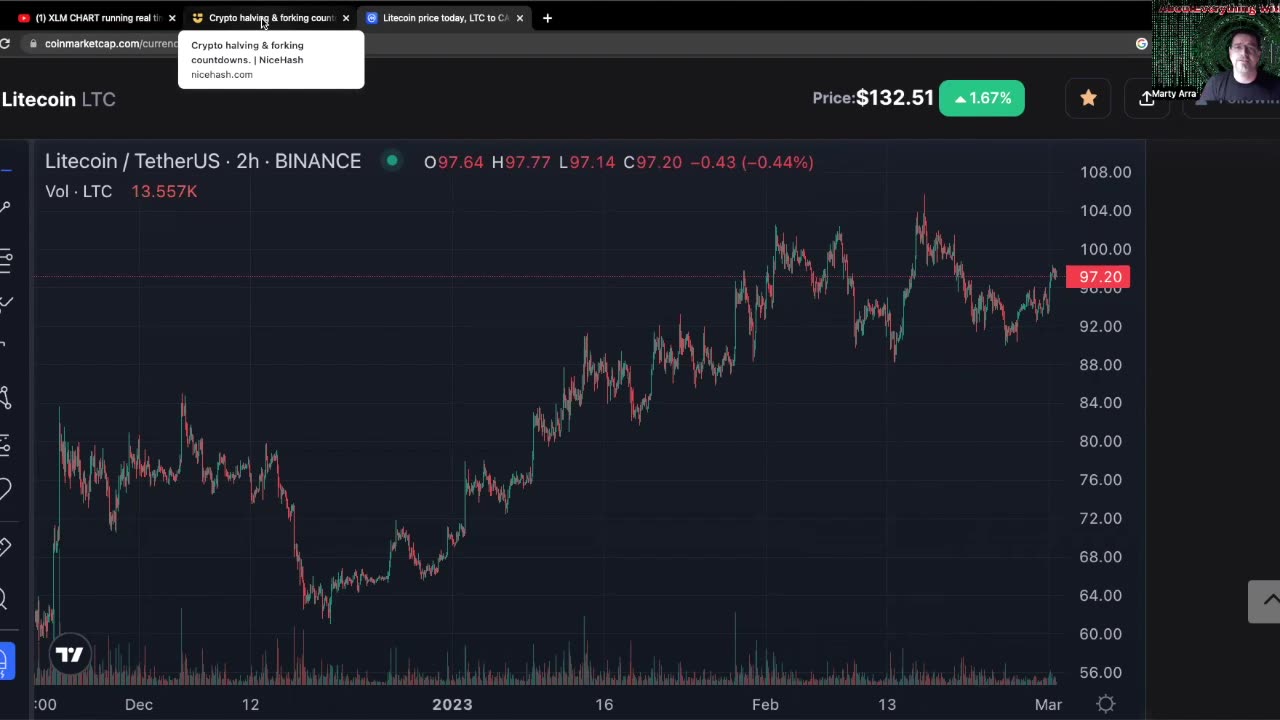Switch to the Litecoin price today tab
Viewport: 1280px width, 720px height.
(x=444, y=18)
